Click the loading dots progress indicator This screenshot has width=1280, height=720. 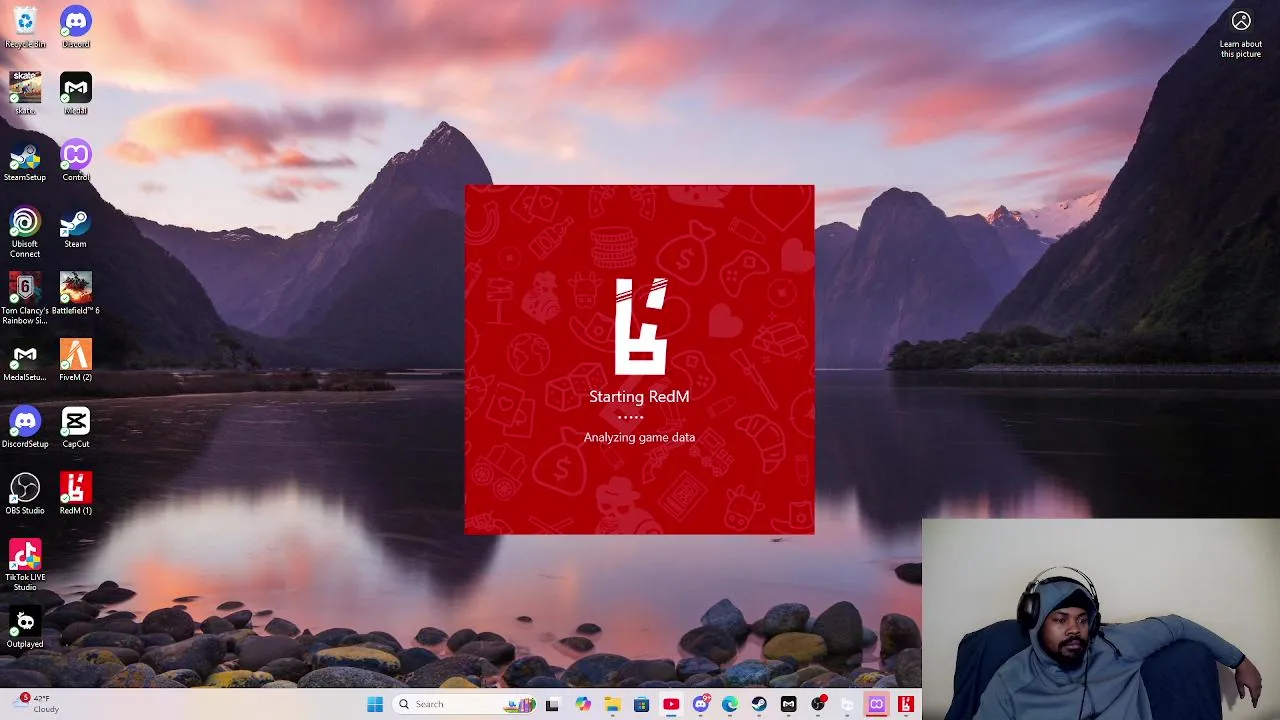coord(630,417)
